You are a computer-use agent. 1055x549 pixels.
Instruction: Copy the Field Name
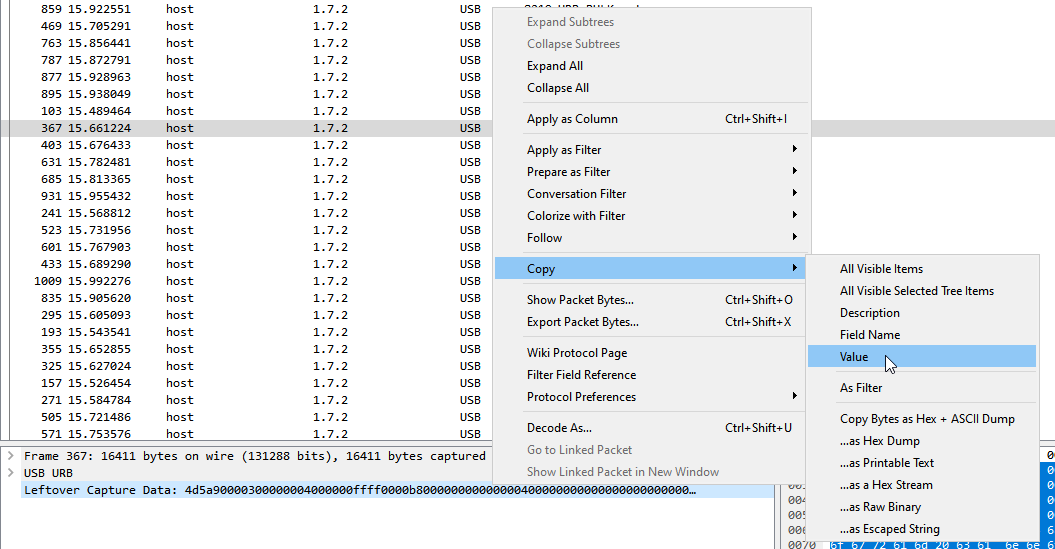click(x=869, y=335)
